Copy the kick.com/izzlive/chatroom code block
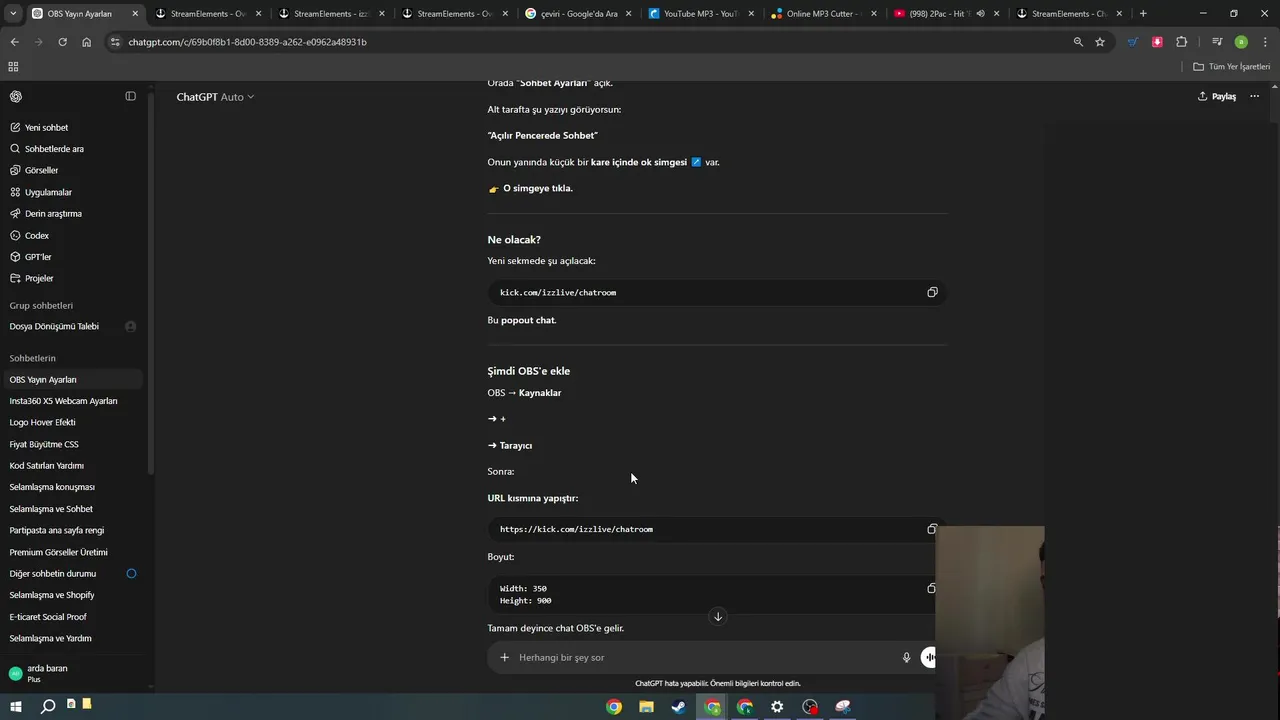The width and height of the screenshot is (1280, 720). click(x=932, y=292)
